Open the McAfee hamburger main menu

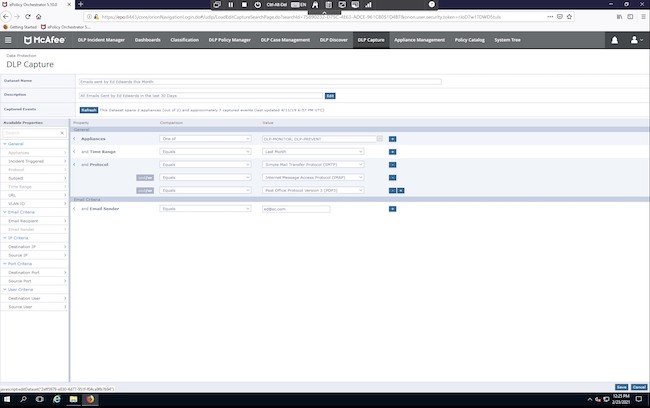(8, 40)
